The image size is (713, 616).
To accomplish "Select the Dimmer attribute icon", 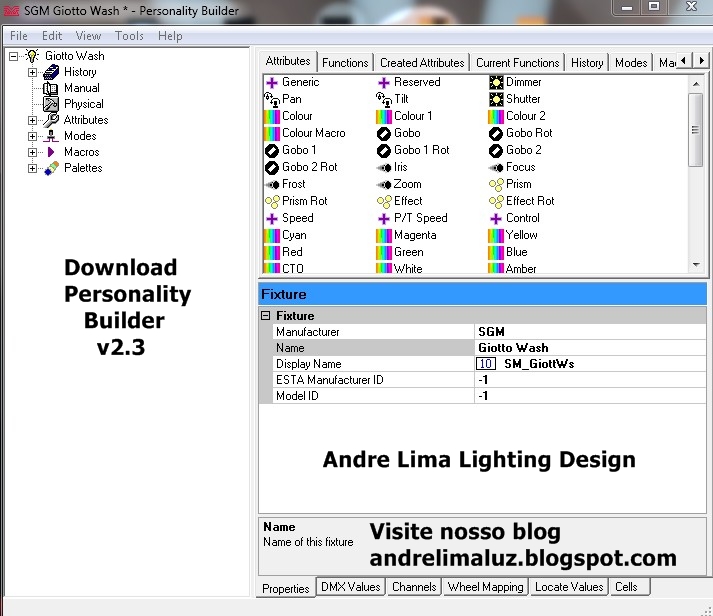I will (x=496, y=82).
